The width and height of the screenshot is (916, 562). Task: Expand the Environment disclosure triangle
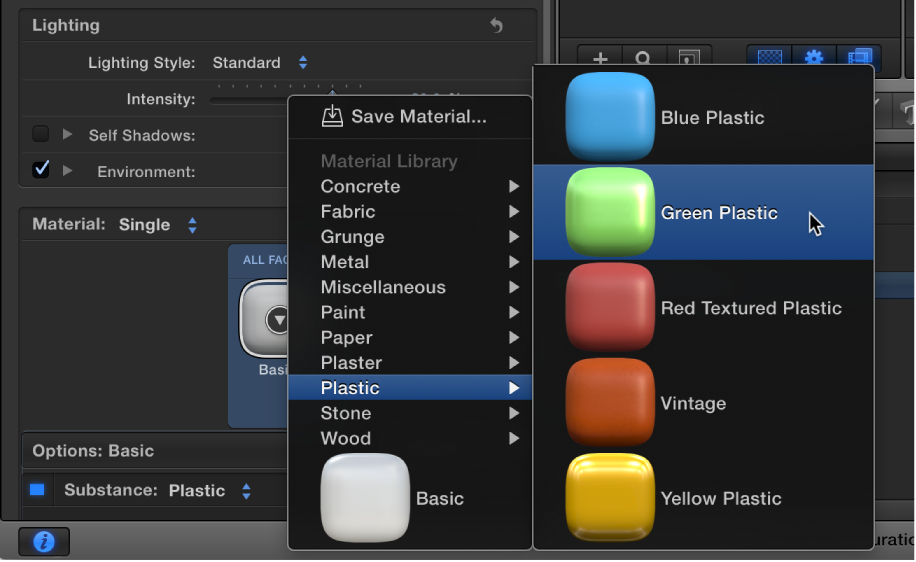(68, 171)
